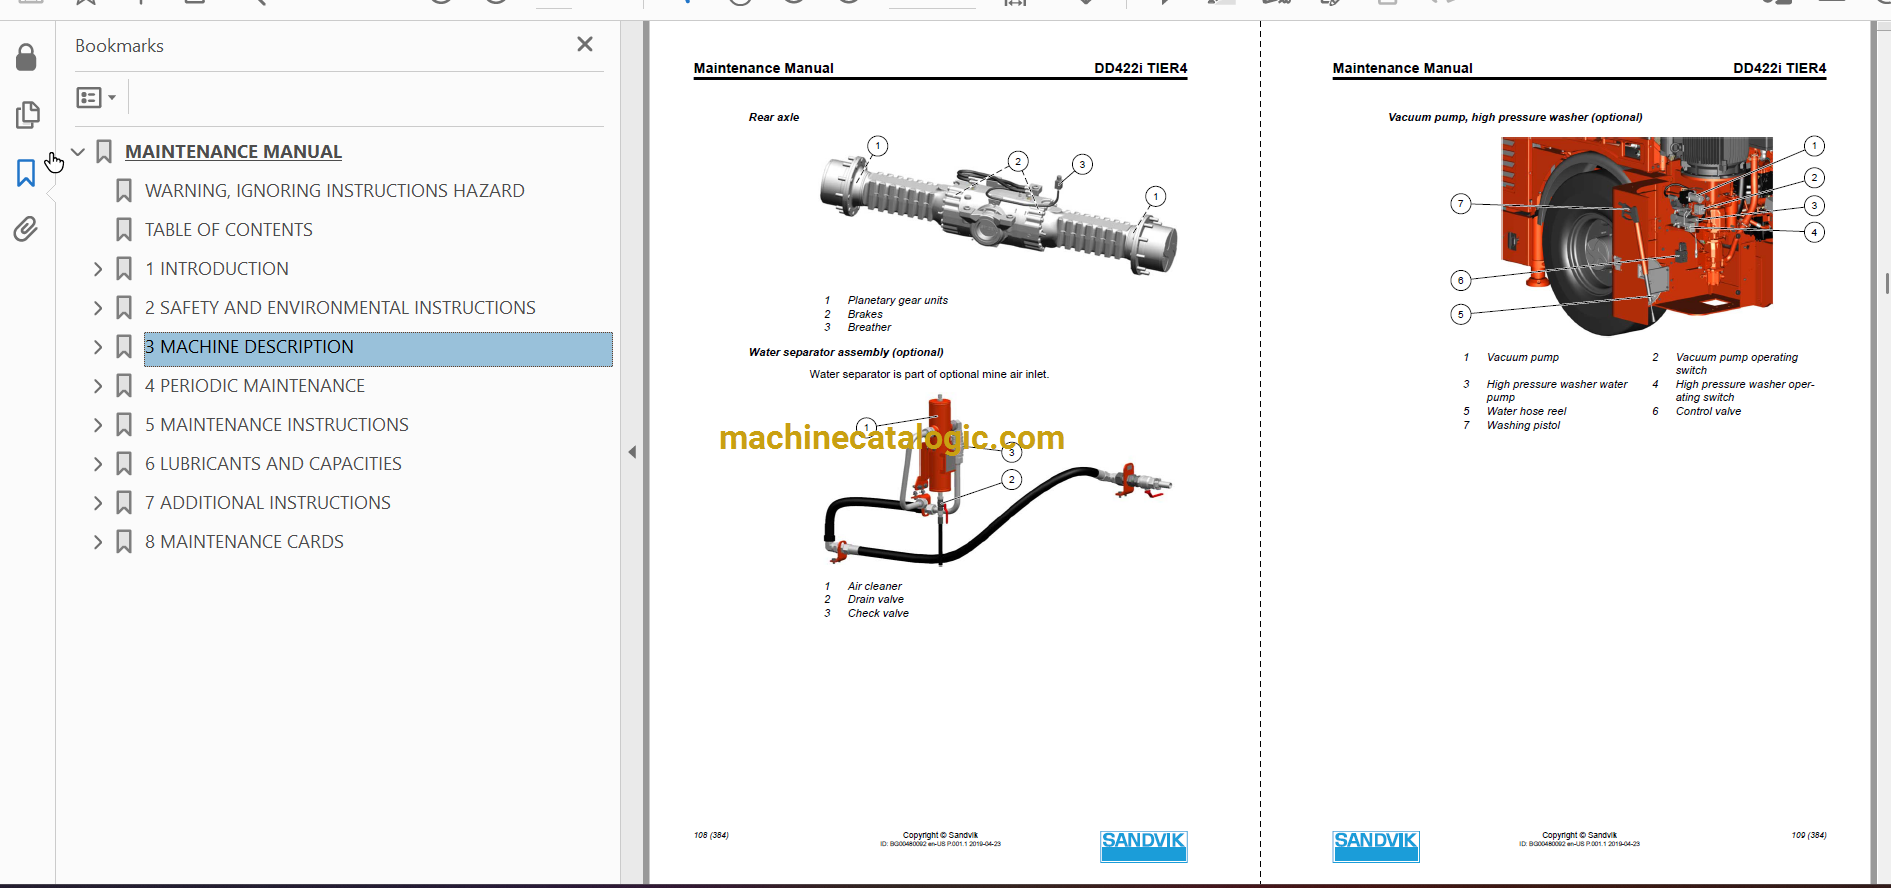Open the TABLE OF CONTENTS bookmark

[x=228, y=230]
